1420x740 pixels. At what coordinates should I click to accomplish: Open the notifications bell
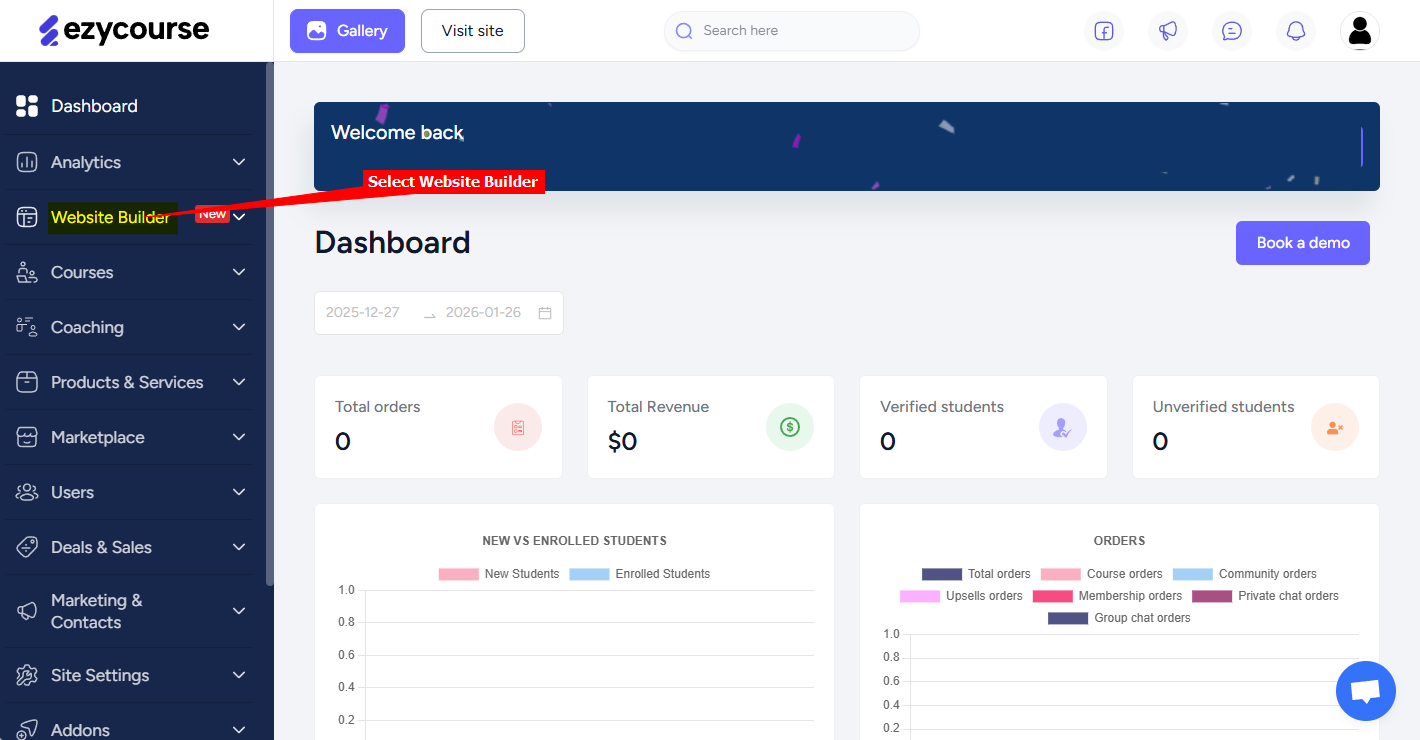(1295, 31)
